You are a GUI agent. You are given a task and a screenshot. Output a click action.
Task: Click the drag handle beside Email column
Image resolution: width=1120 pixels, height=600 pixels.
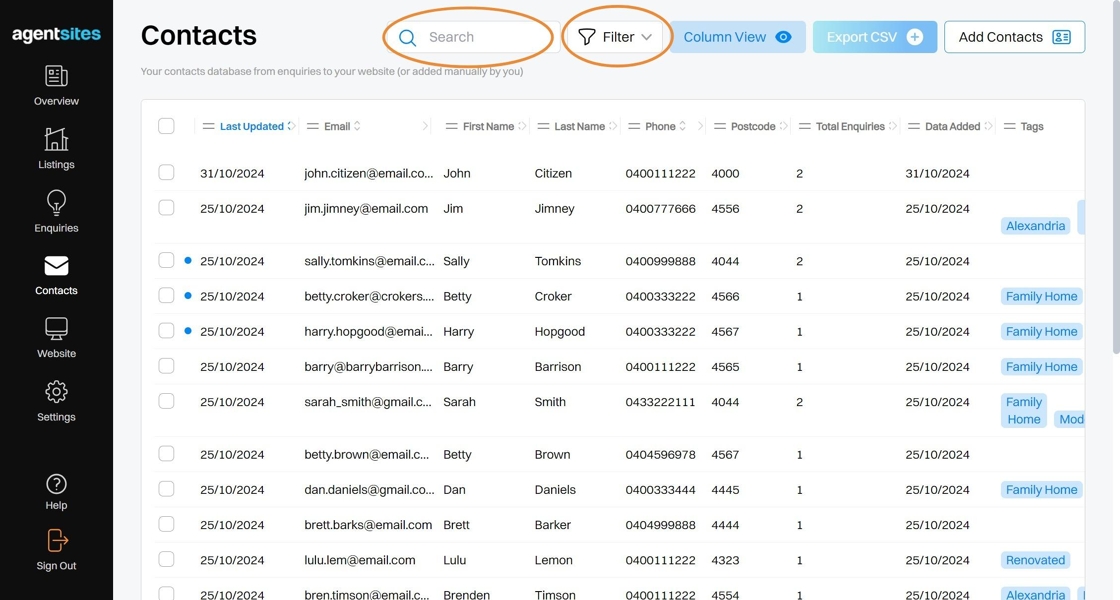[x=312, y=126]
